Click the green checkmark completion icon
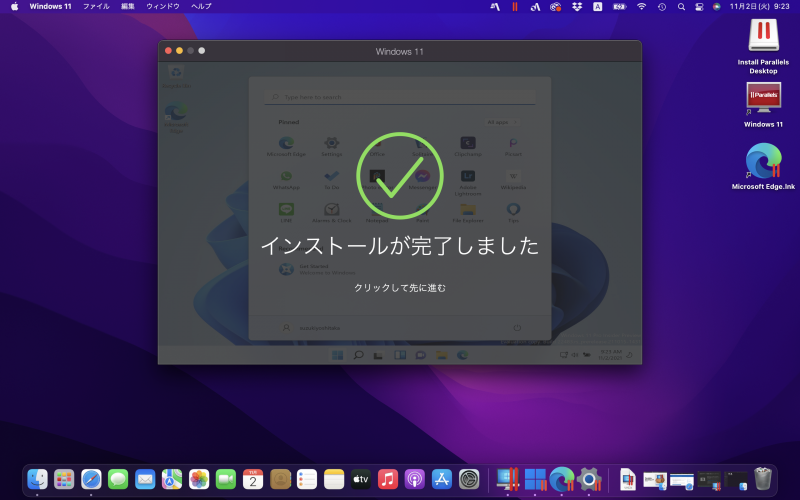800x500 pixels. pos(400,176)
